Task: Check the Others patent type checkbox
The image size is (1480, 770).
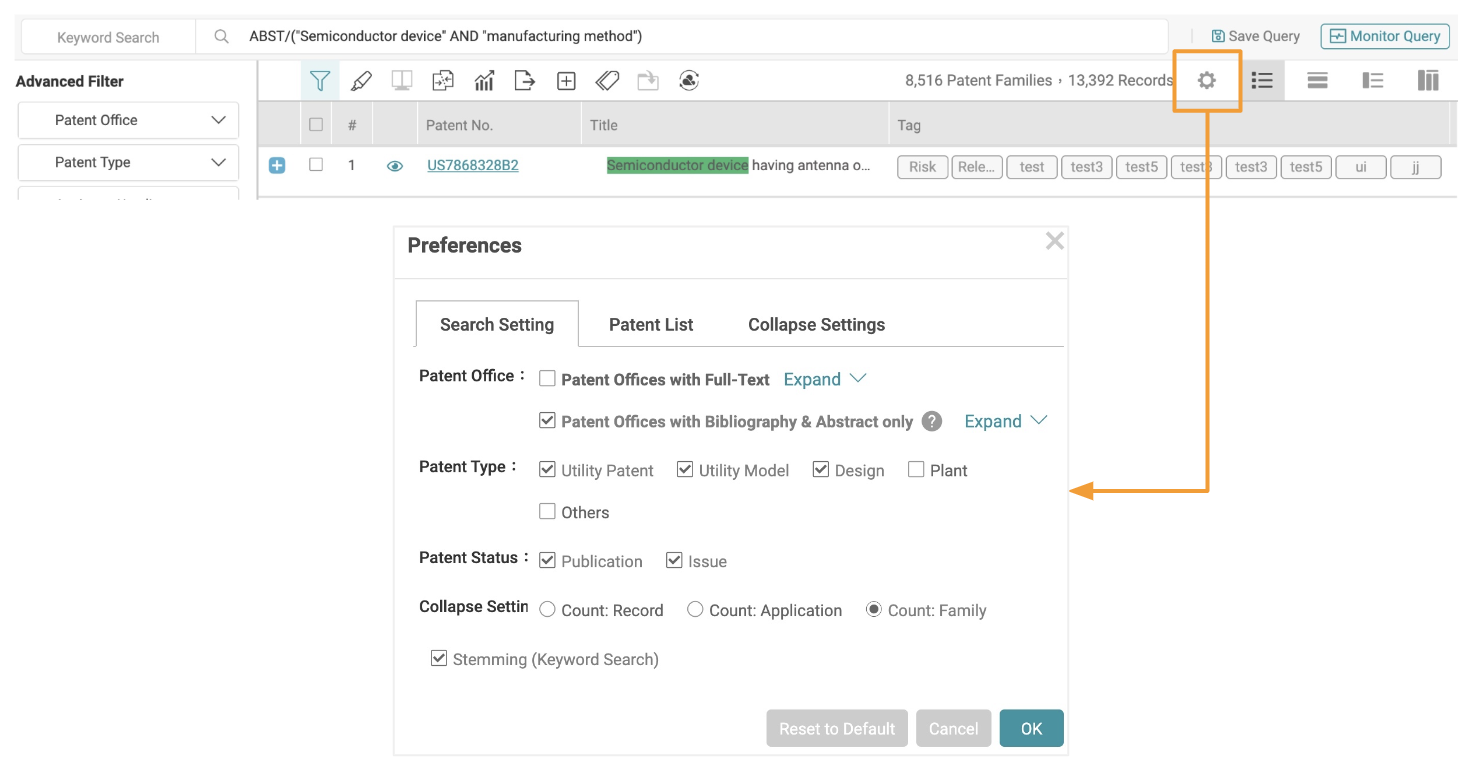Action: (x=547, y=511)
